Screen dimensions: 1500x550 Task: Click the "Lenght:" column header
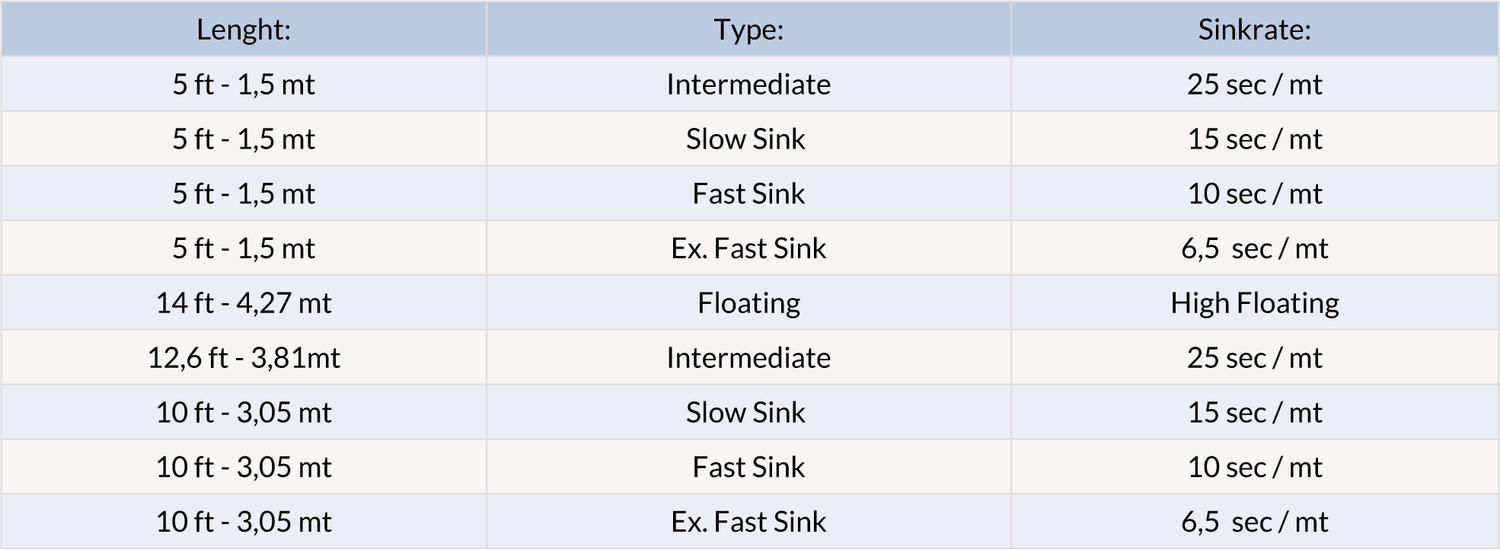243,30
